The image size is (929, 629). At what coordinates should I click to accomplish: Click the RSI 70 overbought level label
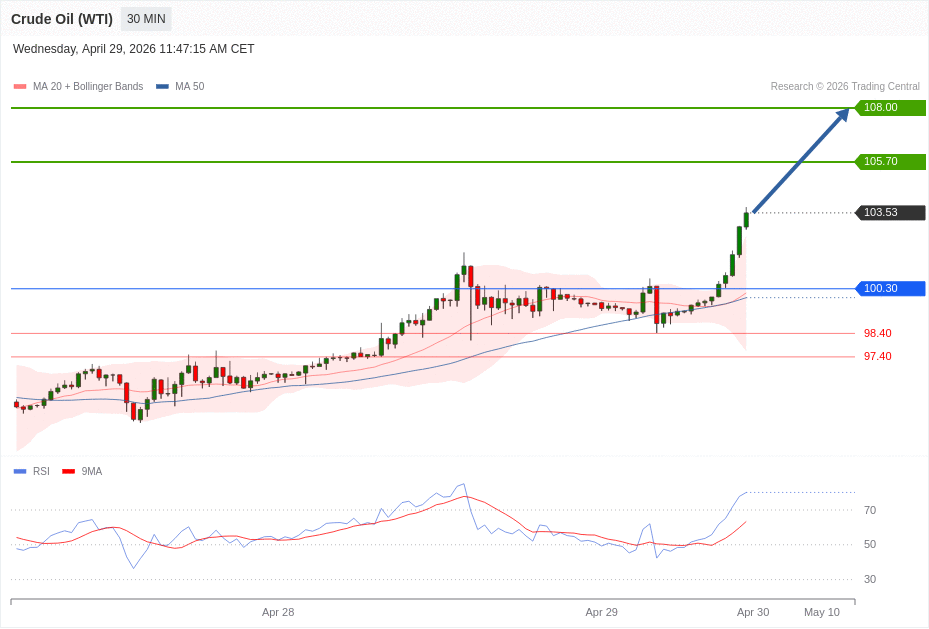click(x=869, y=510)
